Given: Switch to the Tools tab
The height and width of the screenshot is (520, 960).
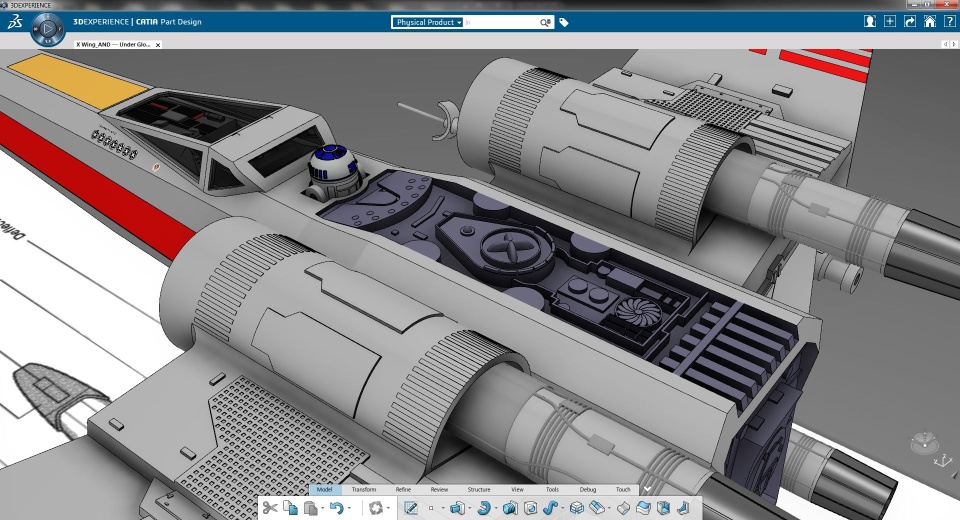Looking at the screenshot, I should point(552,489).
